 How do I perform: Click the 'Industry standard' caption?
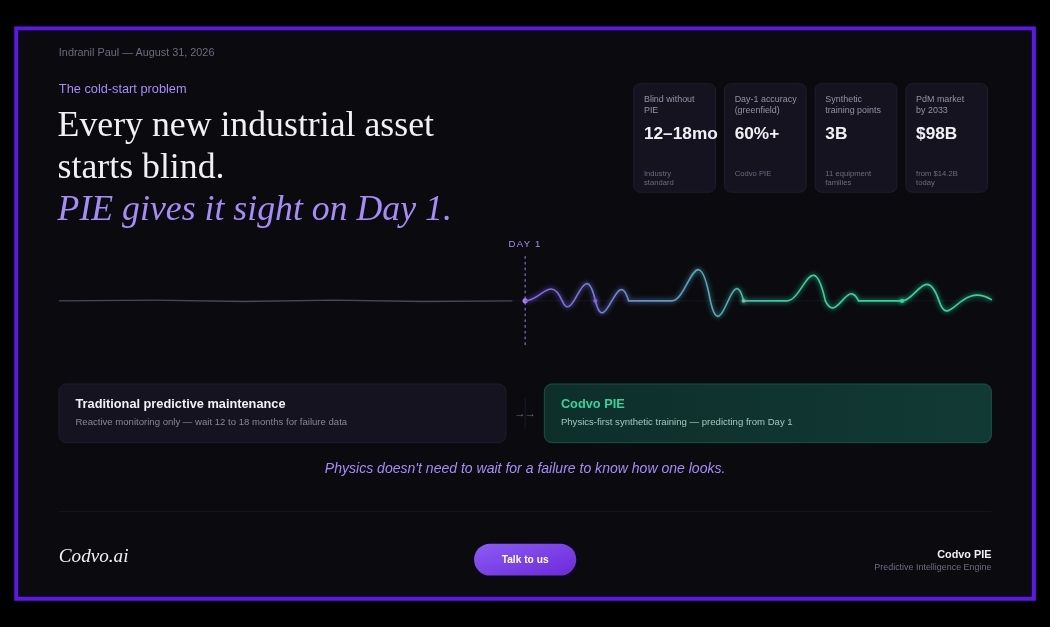pos(658,178)
